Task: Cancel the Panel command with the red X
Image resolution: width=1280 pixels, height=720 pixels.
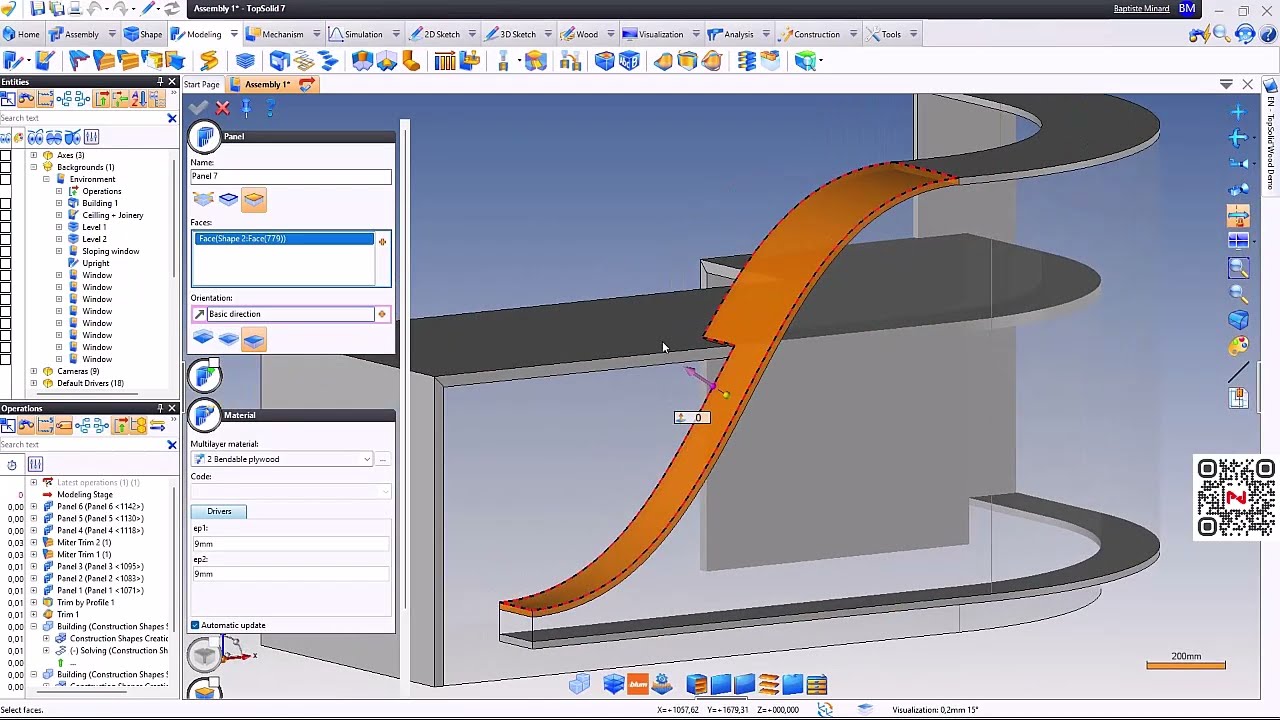Action: pos(222,108)
